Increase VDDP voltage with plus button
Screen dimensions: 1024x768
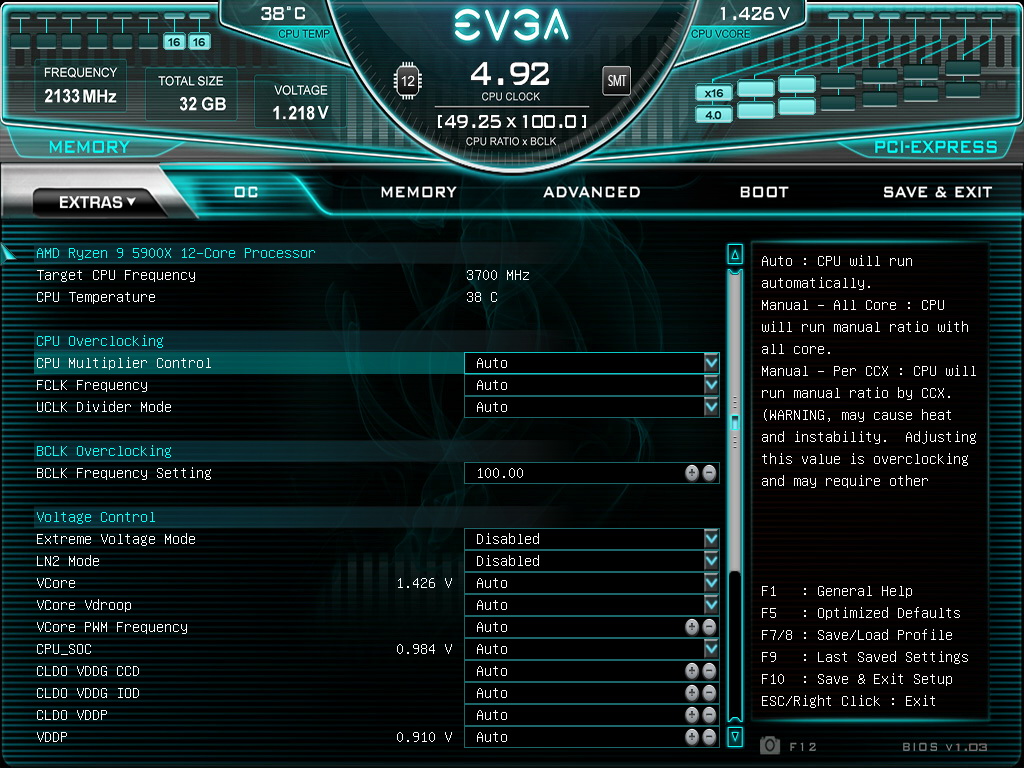tap(692, 737)
